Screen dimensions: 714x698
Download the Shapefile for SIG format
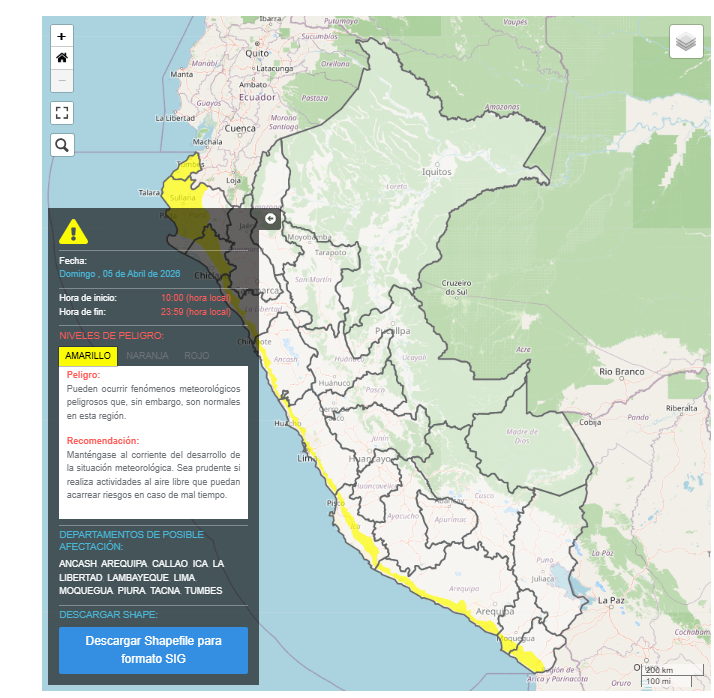tap(153, 650)
